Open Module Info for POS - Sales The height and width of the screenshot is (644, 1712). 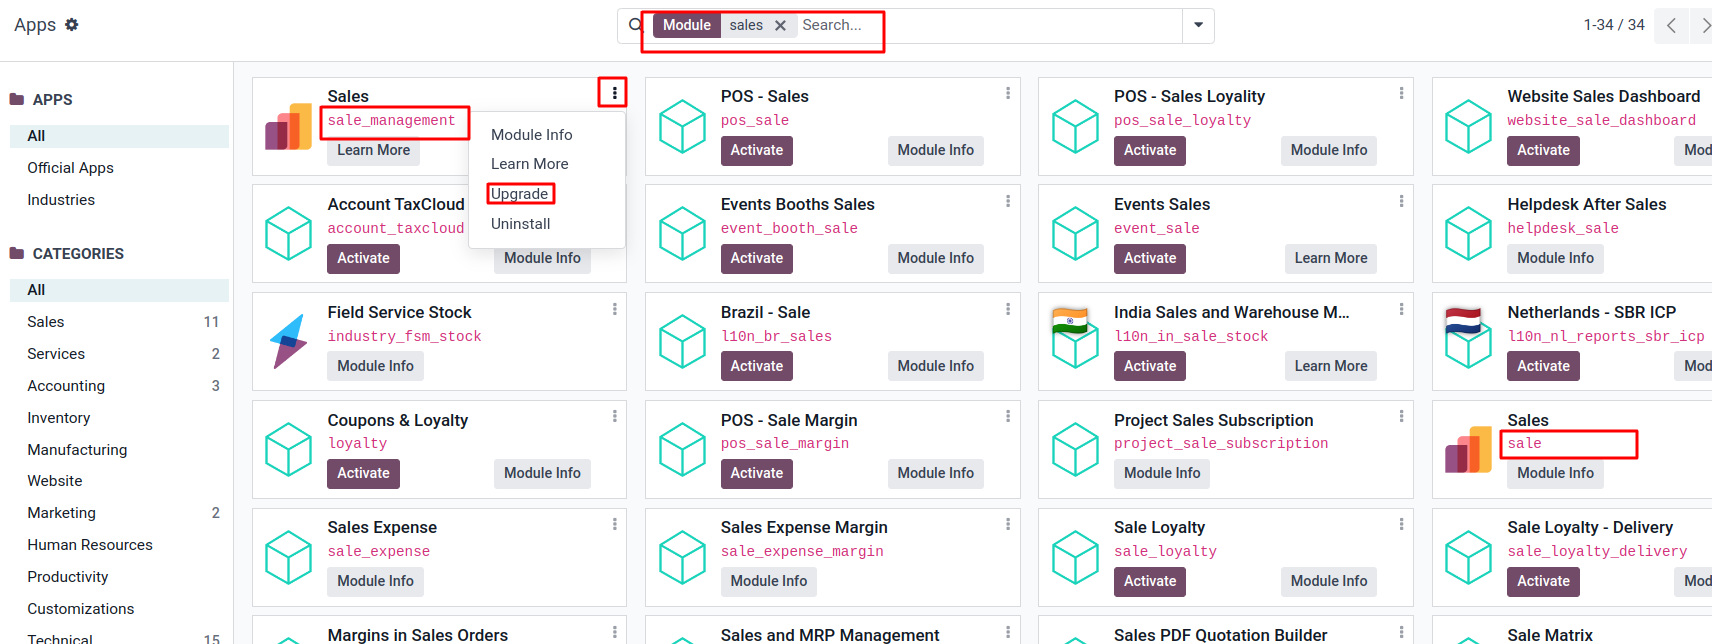pyautogui.click(x=935, y=150)
